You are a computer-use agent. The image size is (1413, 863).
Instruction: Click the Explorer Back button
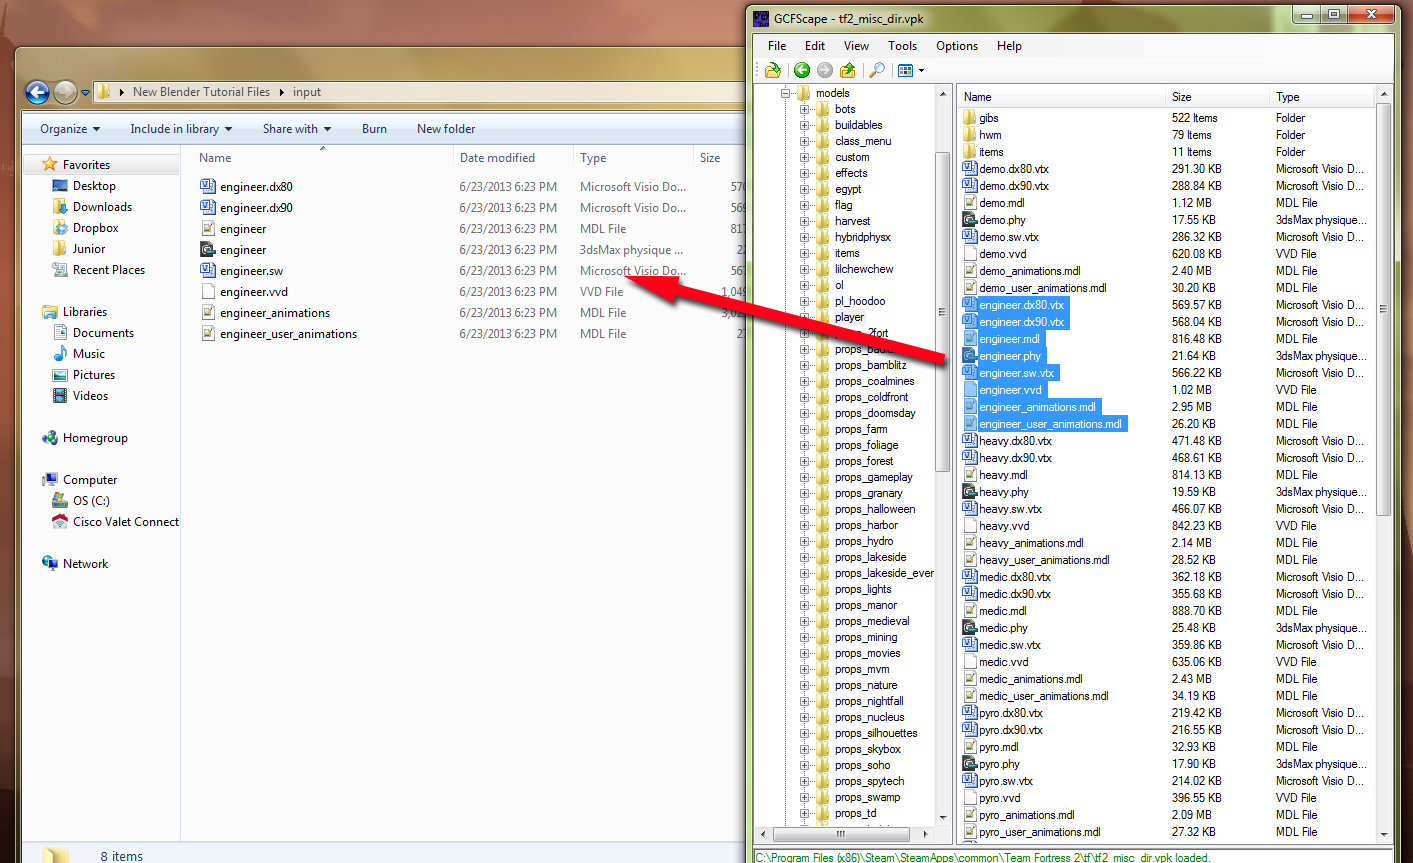[37, 93]
